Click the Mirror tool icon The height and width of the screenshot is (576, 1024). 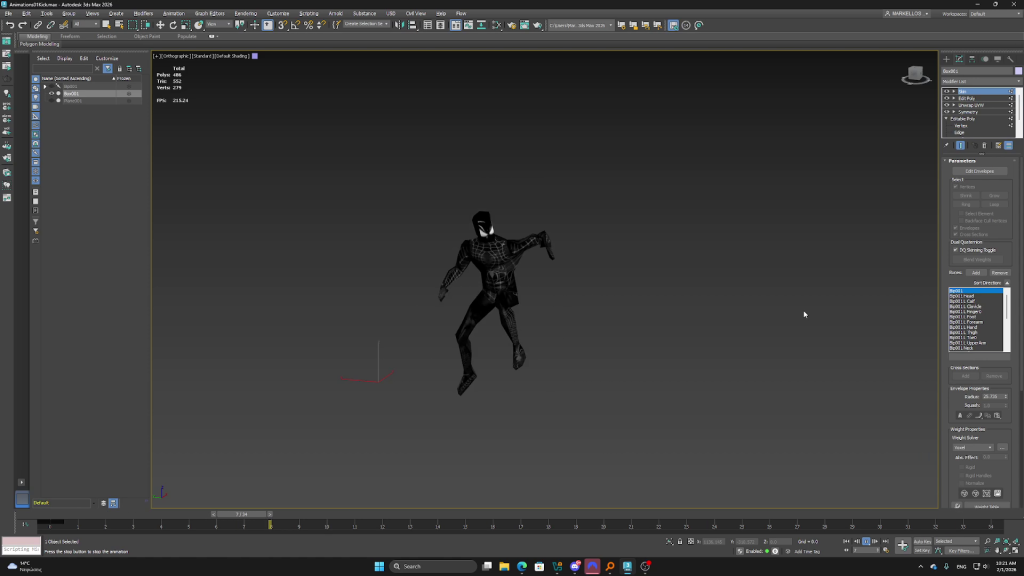click(399, 25)
